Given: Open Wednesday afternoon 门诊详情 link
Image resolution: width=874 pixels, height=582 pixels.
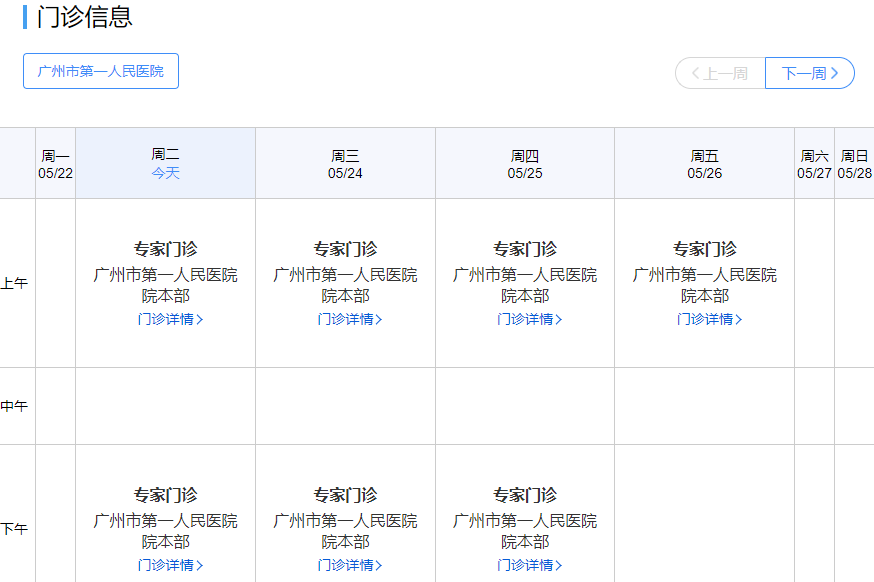Looking at the screenshot, I should pos(350,565).
